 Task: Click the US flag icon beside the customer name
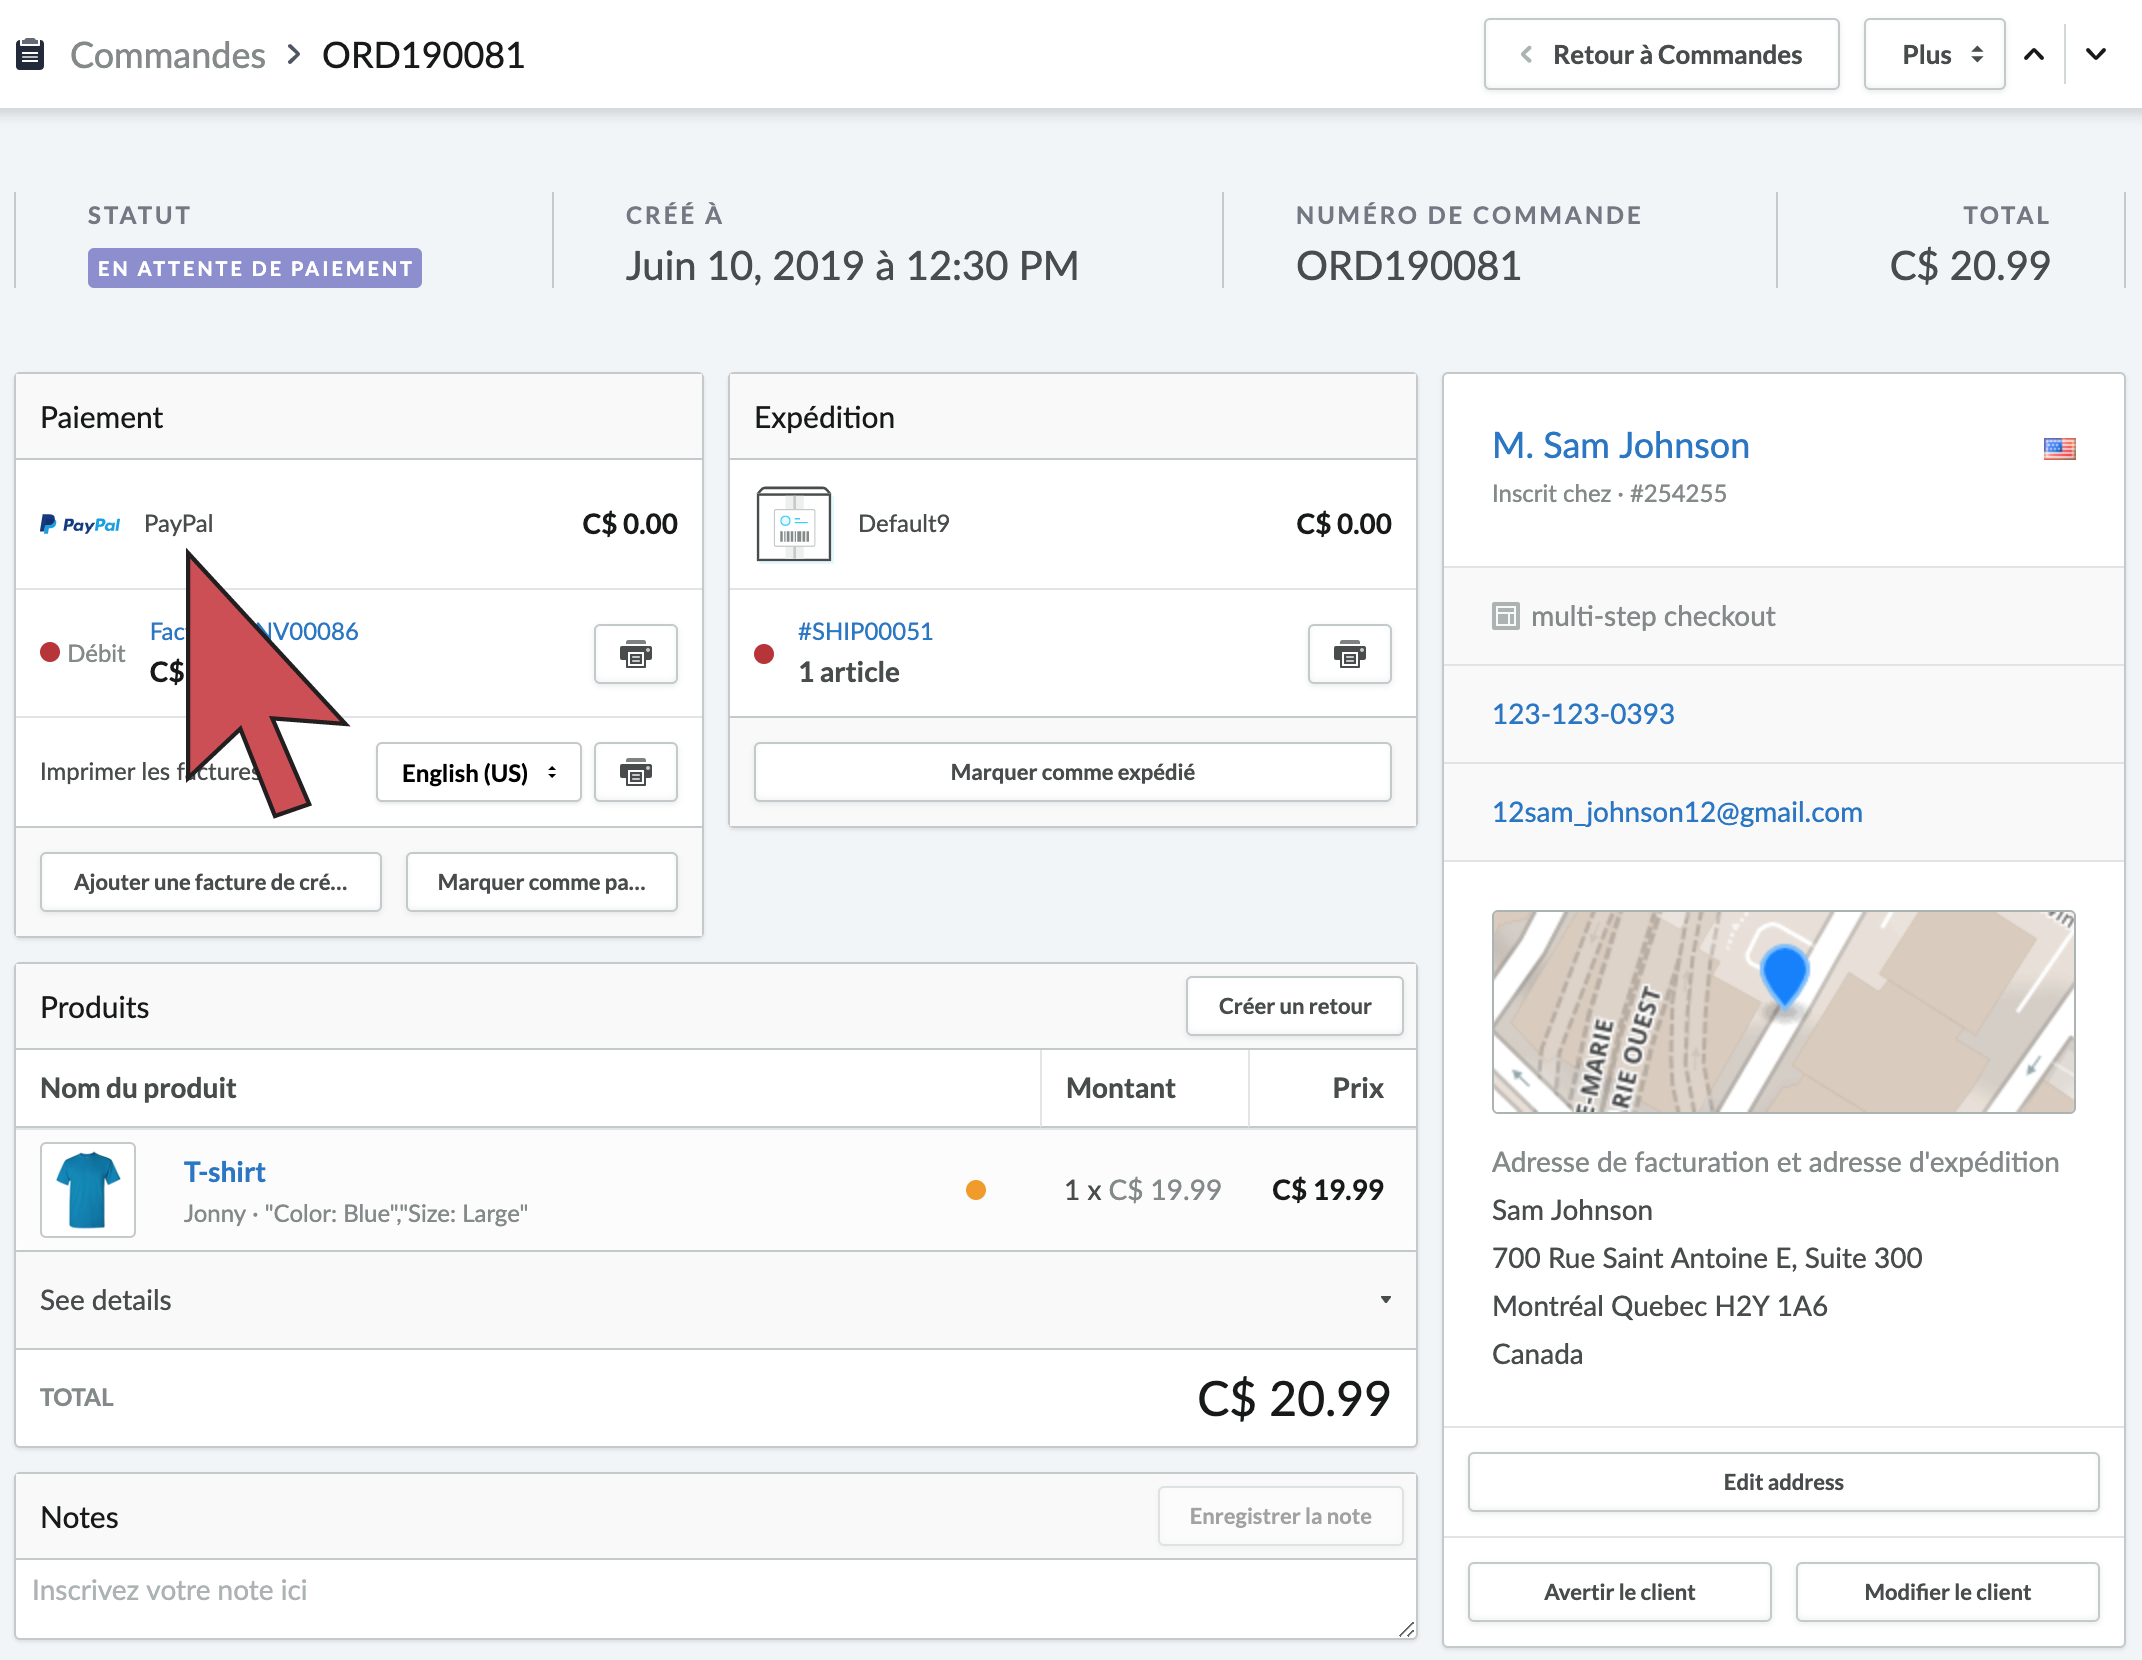(x=2059, y=448)
